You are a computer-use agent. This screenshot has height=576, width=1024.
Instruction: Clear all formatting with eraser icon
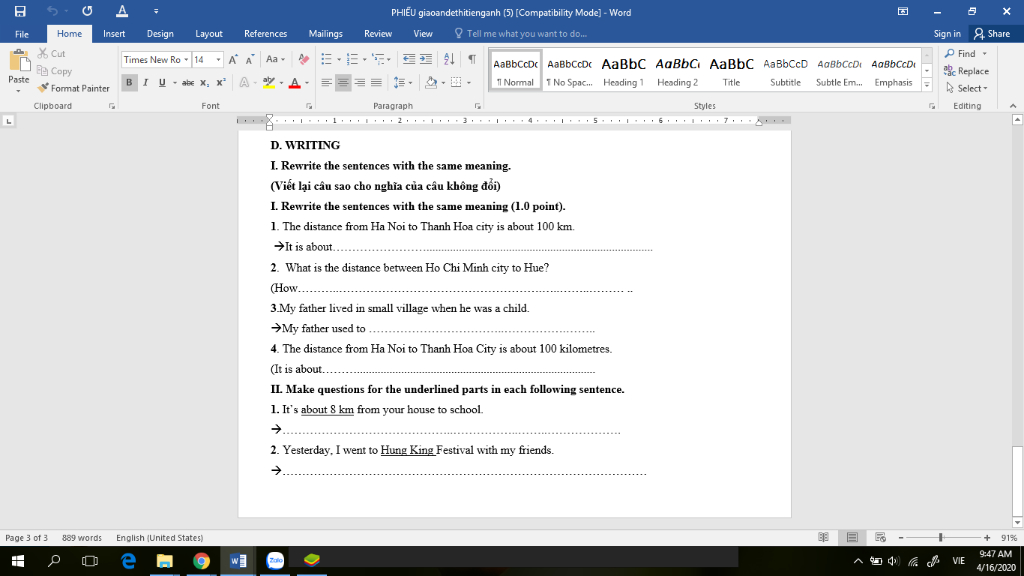(304, 59)
